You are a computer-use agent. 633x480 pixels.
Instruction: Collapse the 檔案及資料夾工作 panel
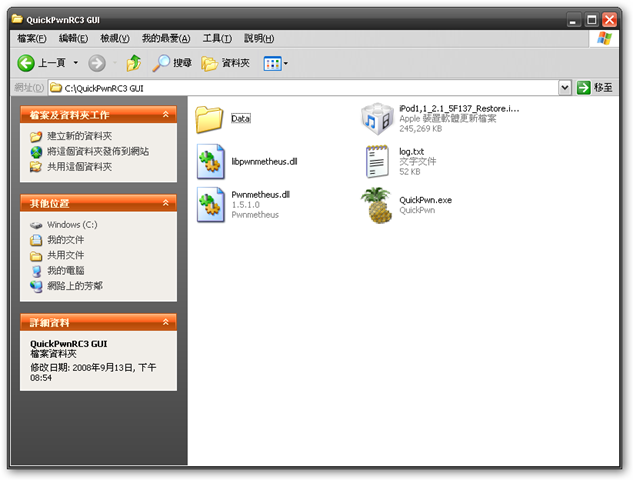[x=166, y=115]
